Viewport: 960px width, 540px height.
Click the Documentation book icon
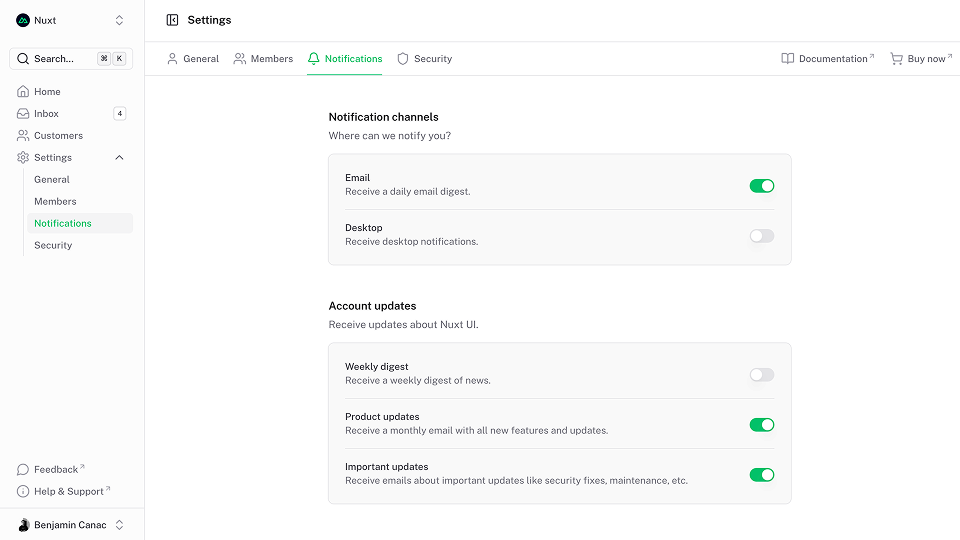point(788,59)
